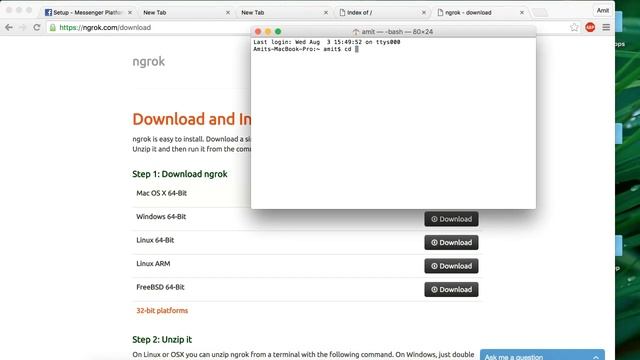Minimize Terminal with yellow button
Screen dimensions: 640x360
268,31
